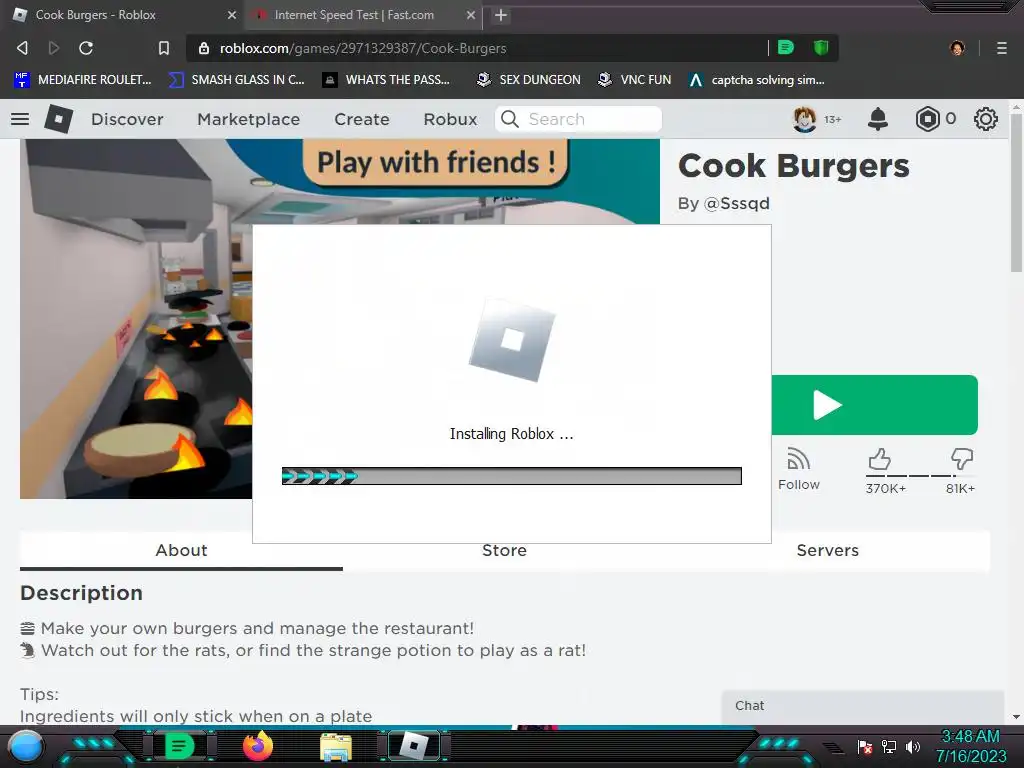Click the network tray icon
Screen dimensions: 1024x768
tap(889, 746)
